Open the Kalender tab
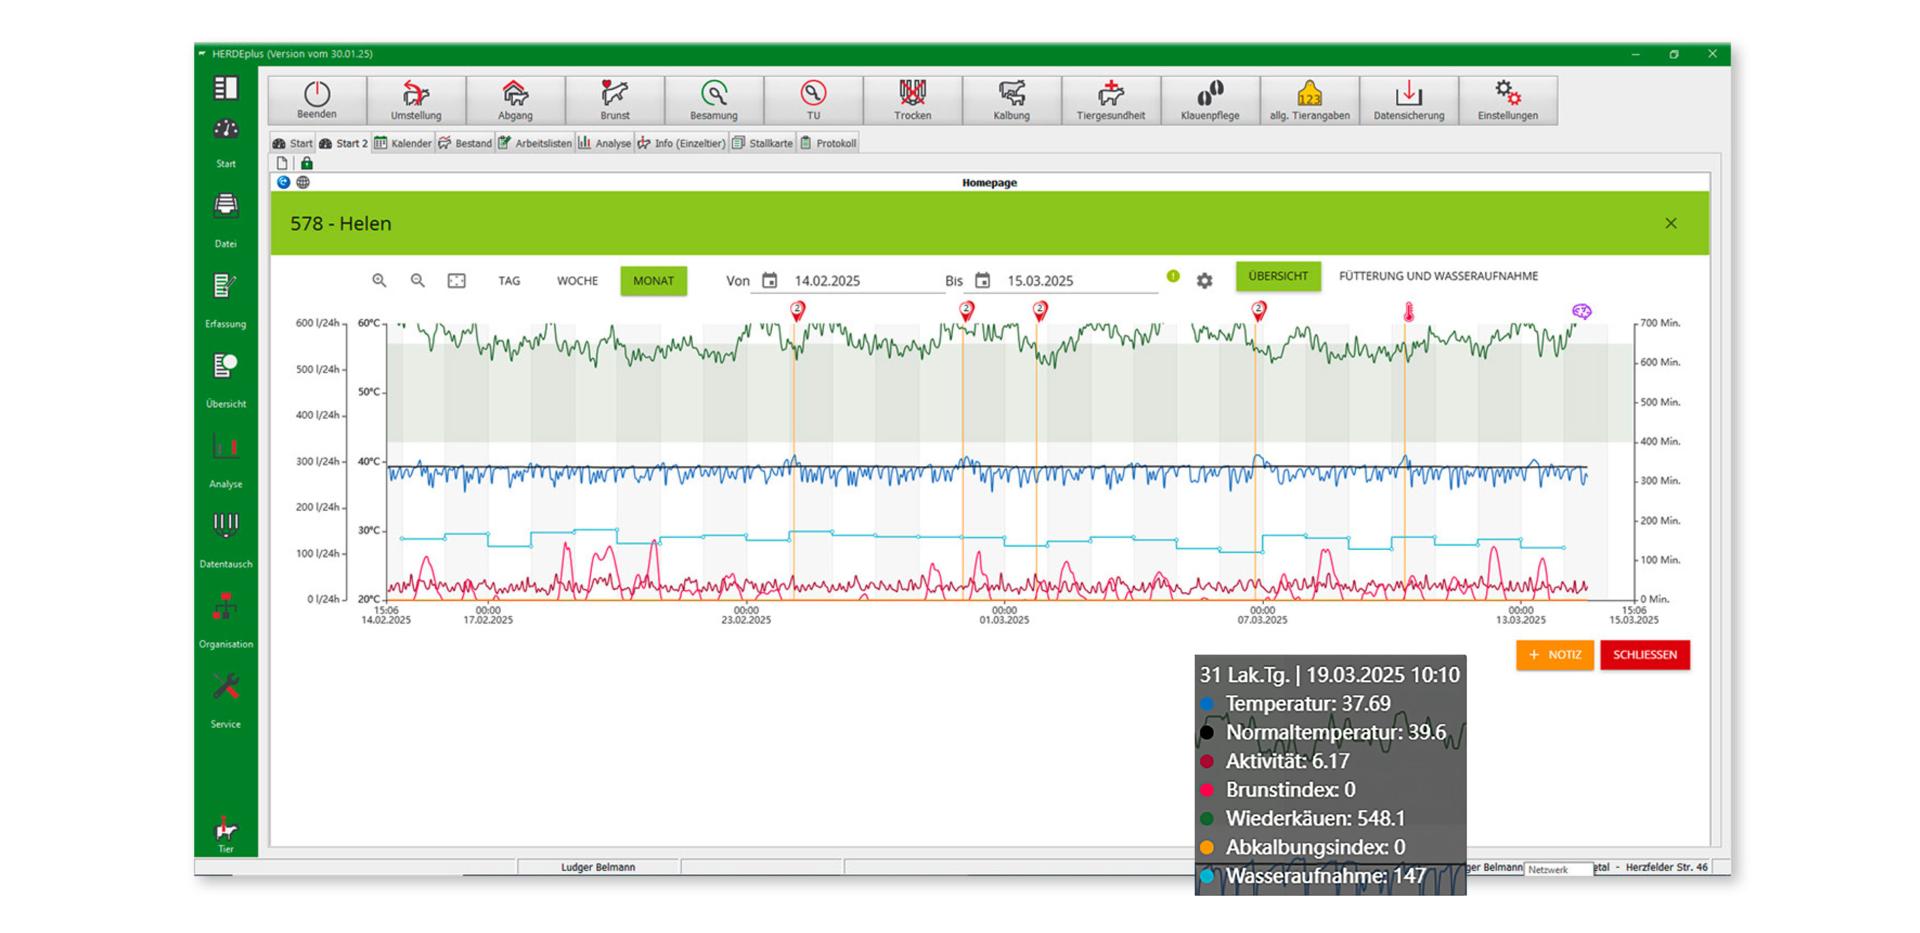Image resolution: width=1920 pixels, height=933 pixels. [x=403, y=143]
